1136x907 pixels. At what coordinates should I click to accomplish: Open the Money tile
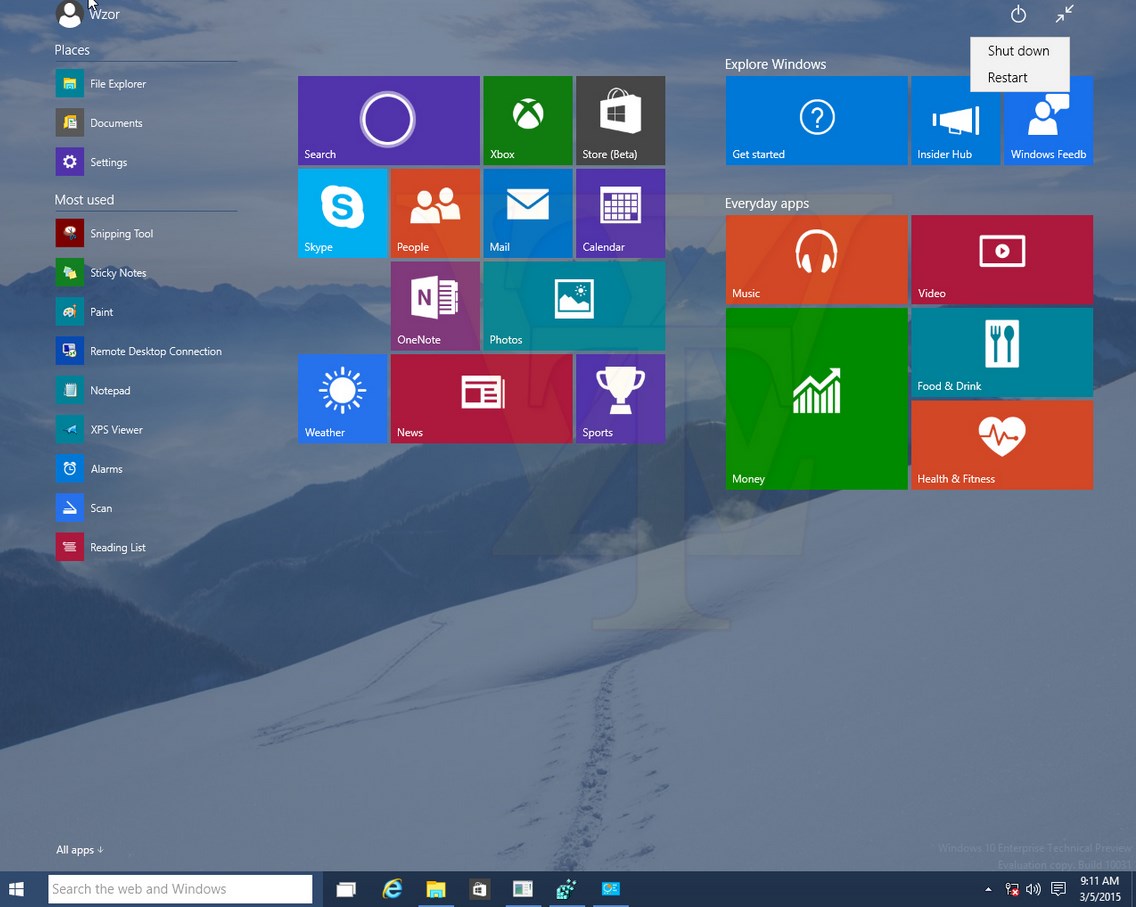point(816,398)
